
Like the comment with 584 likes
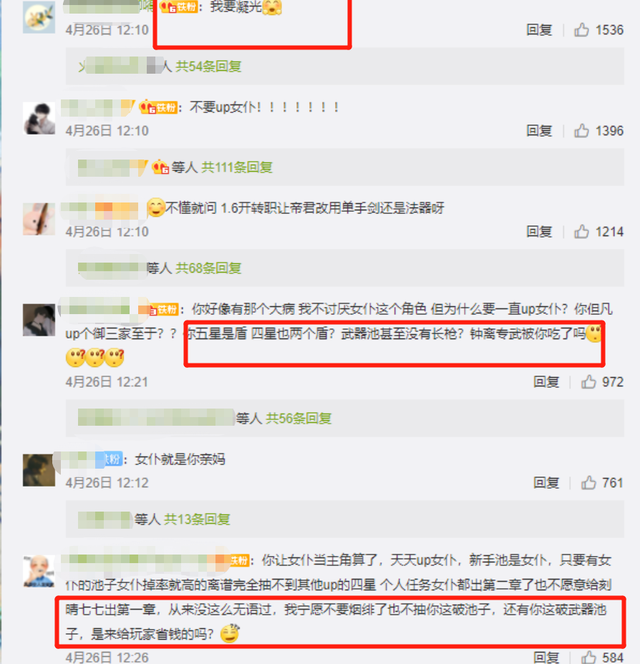click(588, 657)
